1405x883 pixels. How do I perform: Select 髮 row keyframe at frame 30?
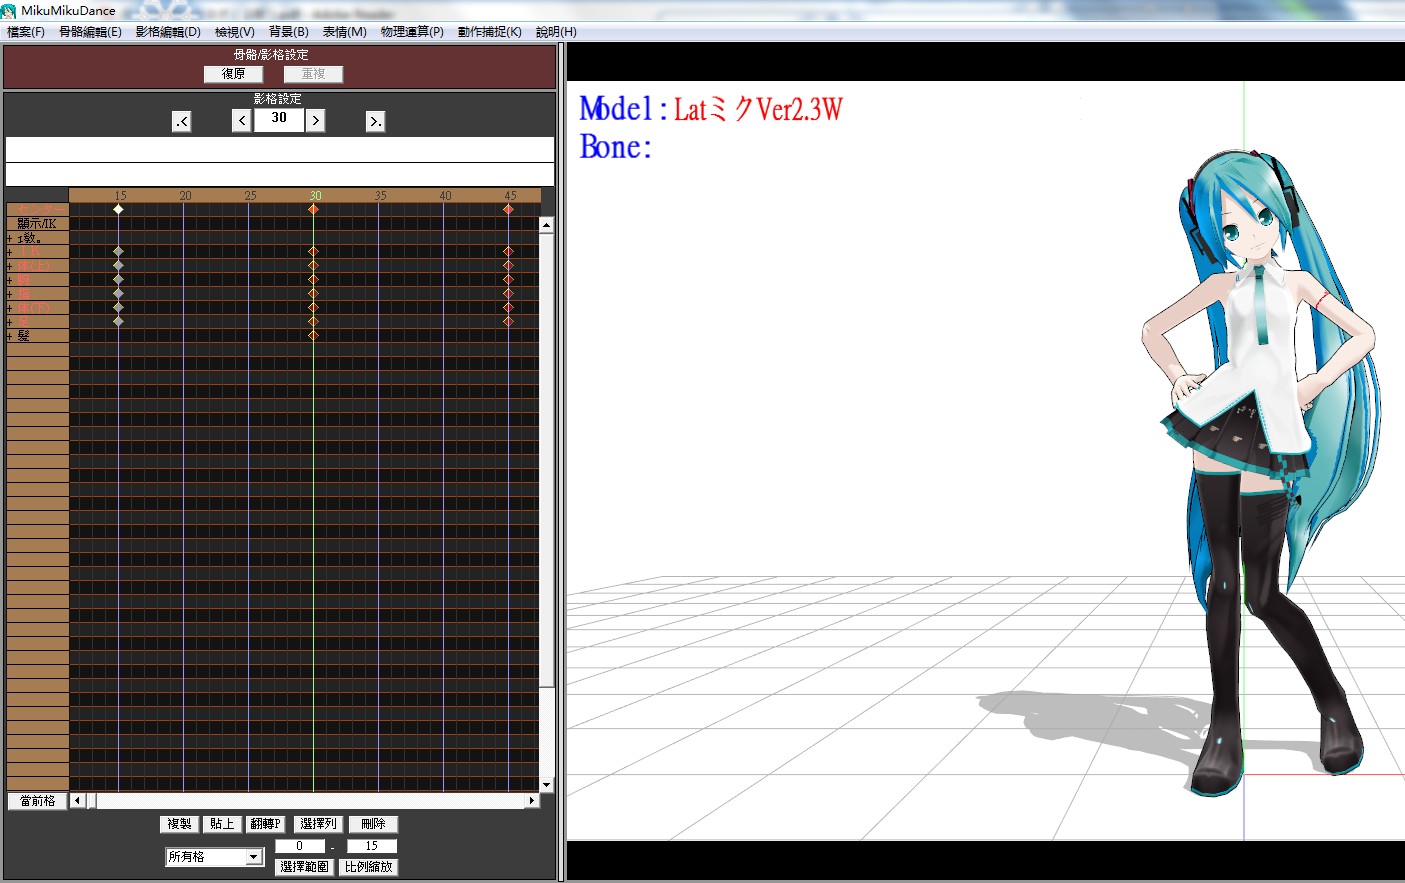[313, 335]
